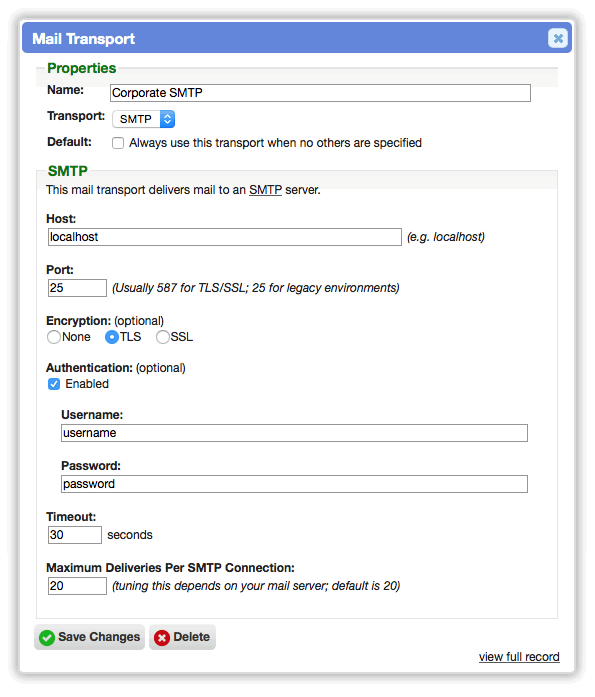Screen dimensions: 595x697
Task: Click the Port input field
Action: pos(77,288)
